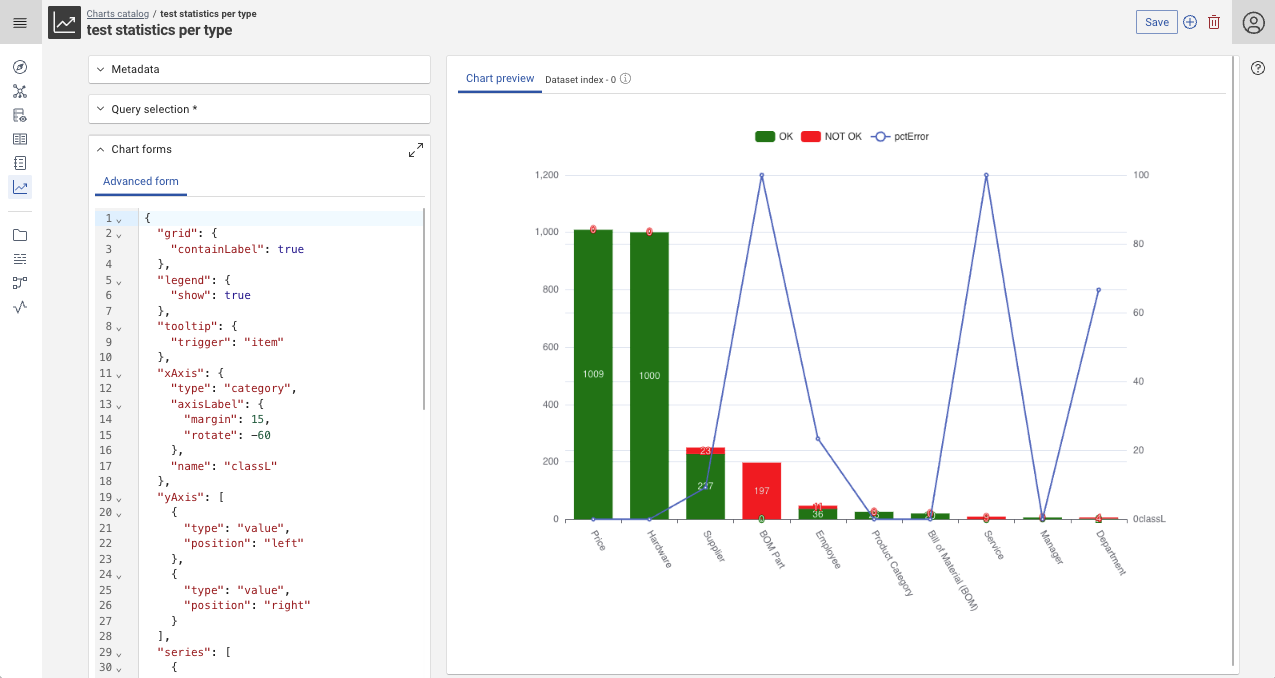The width and height of the screenshot is (1275, 678).
Task: Open the database view icon in sidebar
Action: coord(20,115)
